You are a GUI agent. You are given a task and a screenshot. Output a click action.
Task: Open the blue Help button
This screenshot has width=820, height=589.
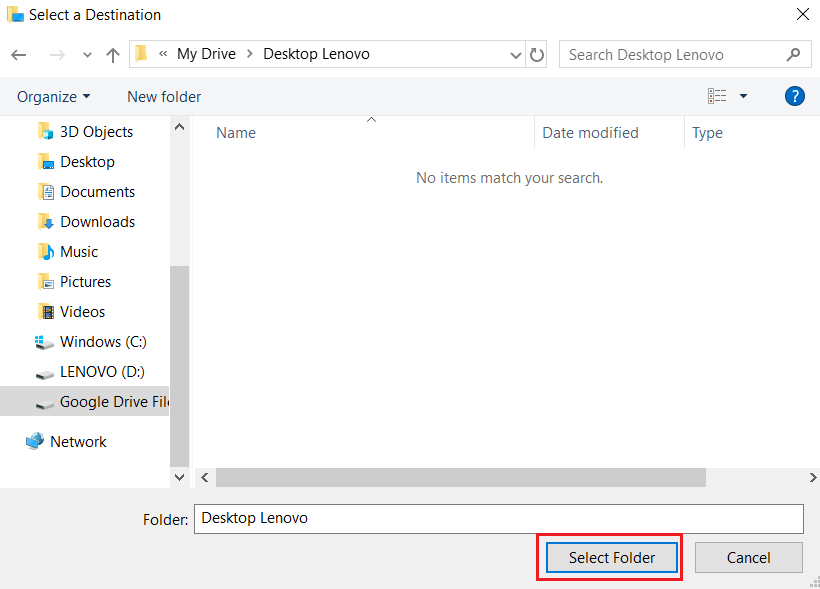tap(794, 96)
